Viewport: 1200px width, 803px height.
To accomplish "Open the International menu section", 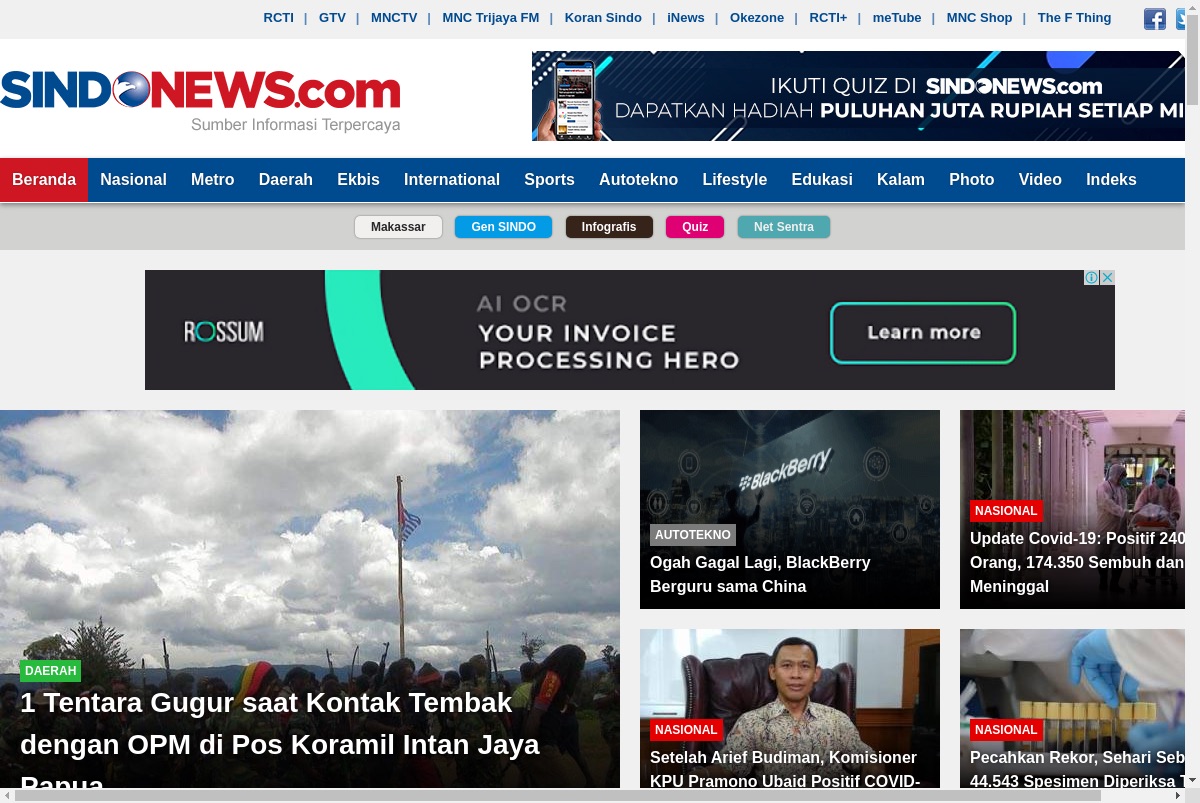I will [x=452, y=180].
